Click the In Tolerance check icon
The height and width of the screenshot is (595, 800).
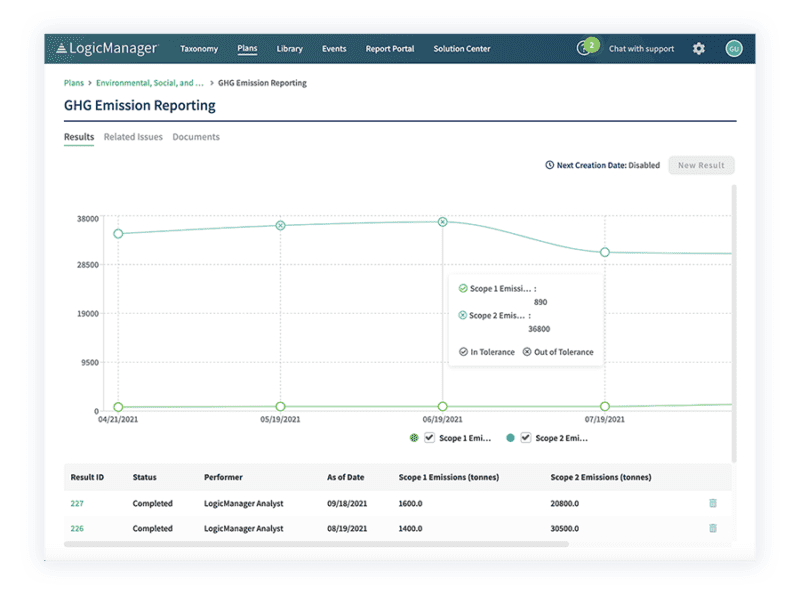462,352
